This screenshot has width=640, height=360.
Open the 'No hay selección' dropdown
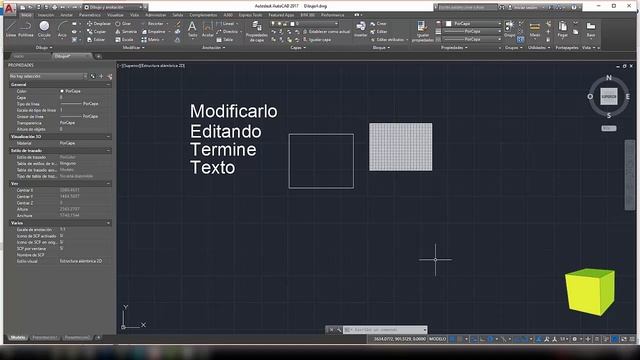click(x=48, y=76)
